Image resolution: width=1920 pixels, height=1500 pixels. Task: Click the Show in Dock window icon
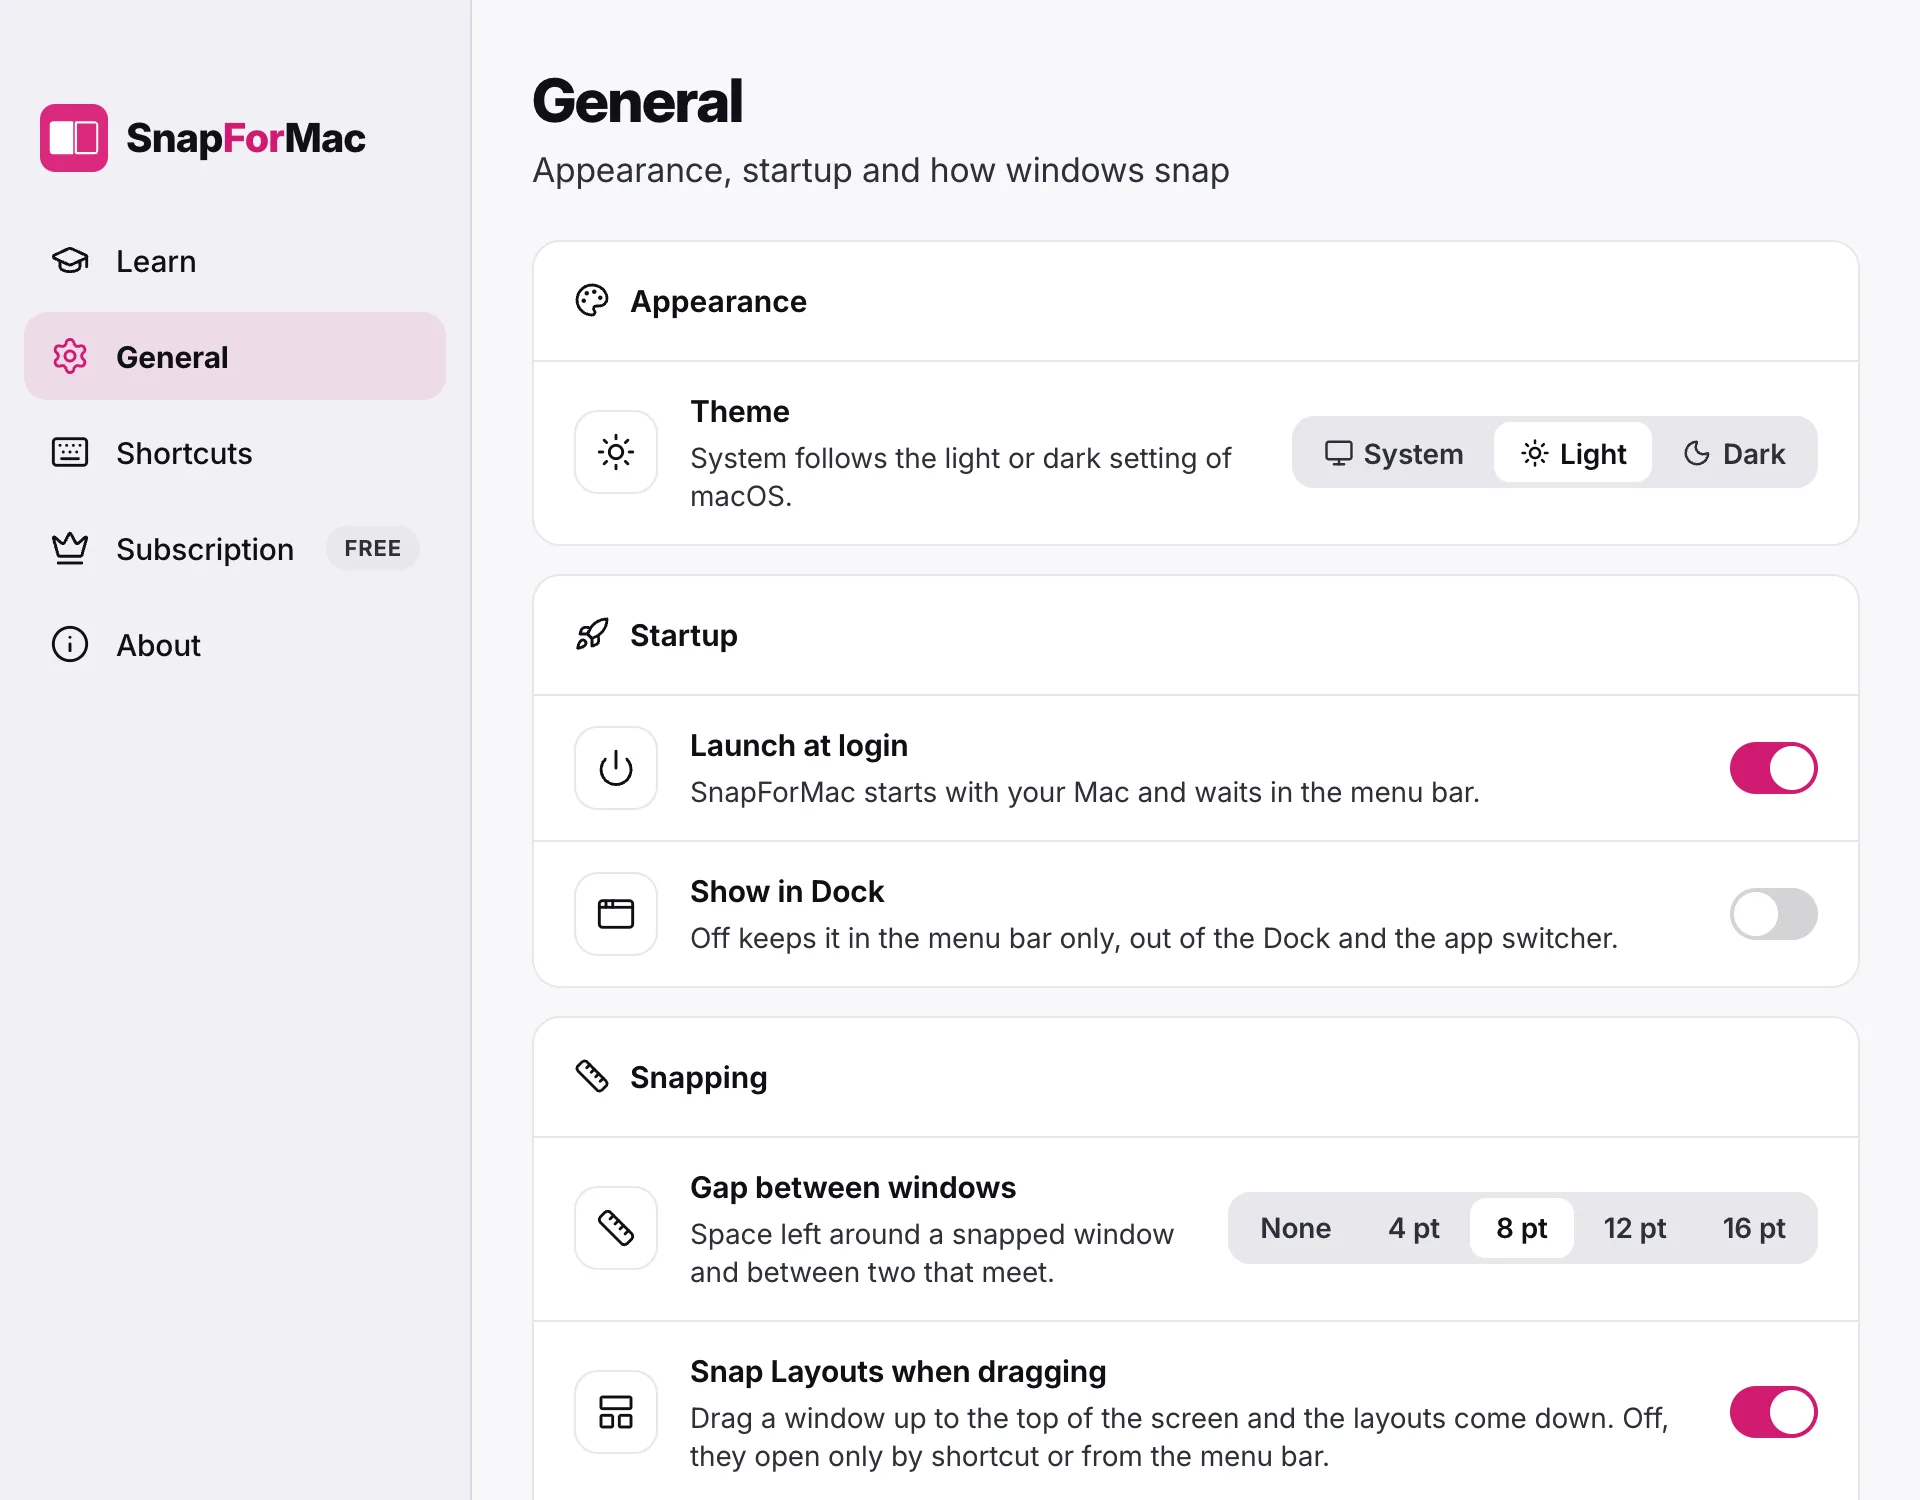pyautogui.click(x=616, y=914)
